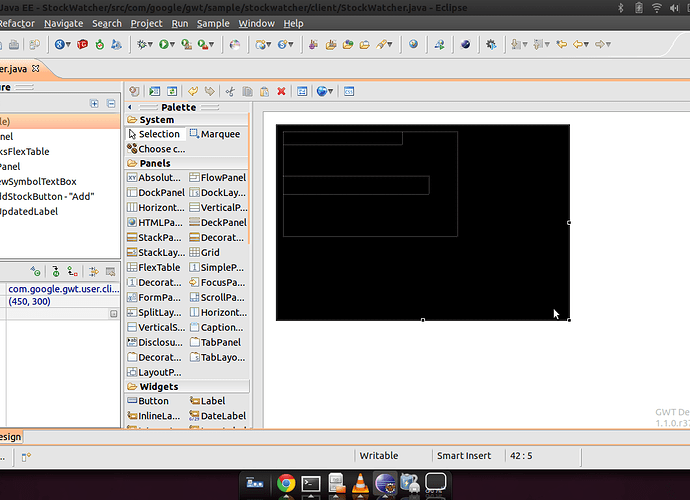
Task: Click the Paste clipboard icon in designer toolbar
Action: point(264,91)
